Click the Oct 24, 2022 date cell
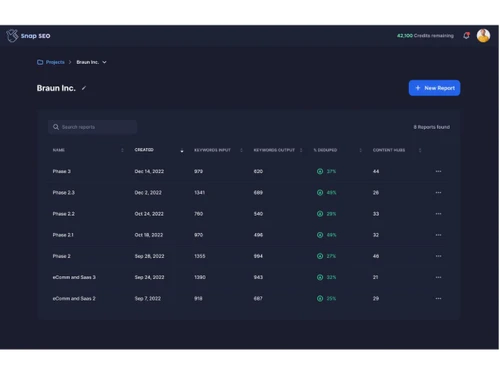500x375 pixels. point(149,214)
